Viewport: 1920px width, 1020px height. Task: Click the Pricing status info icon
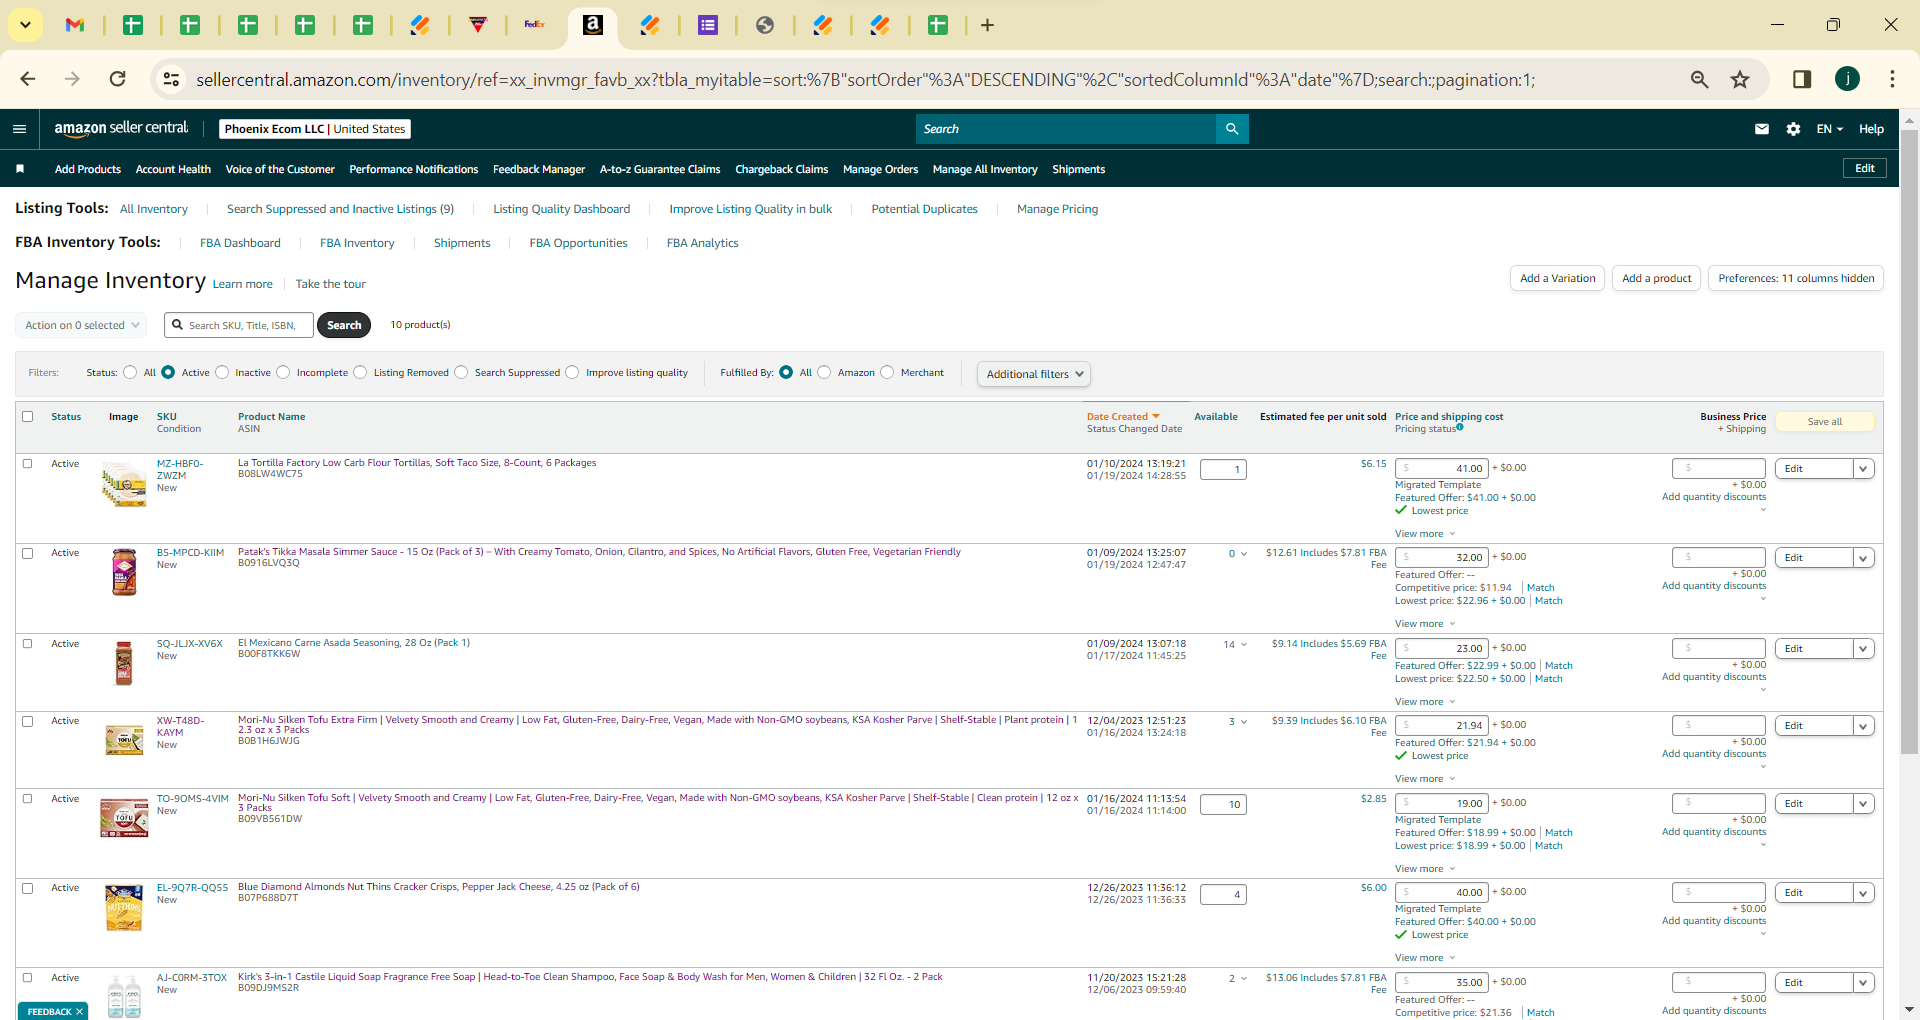(1460, 428)
